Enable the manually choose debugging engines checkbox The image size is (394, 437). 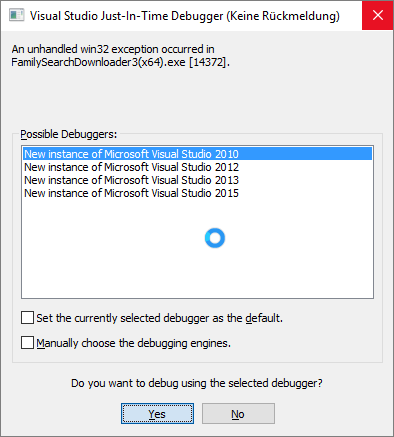(27, 342)
